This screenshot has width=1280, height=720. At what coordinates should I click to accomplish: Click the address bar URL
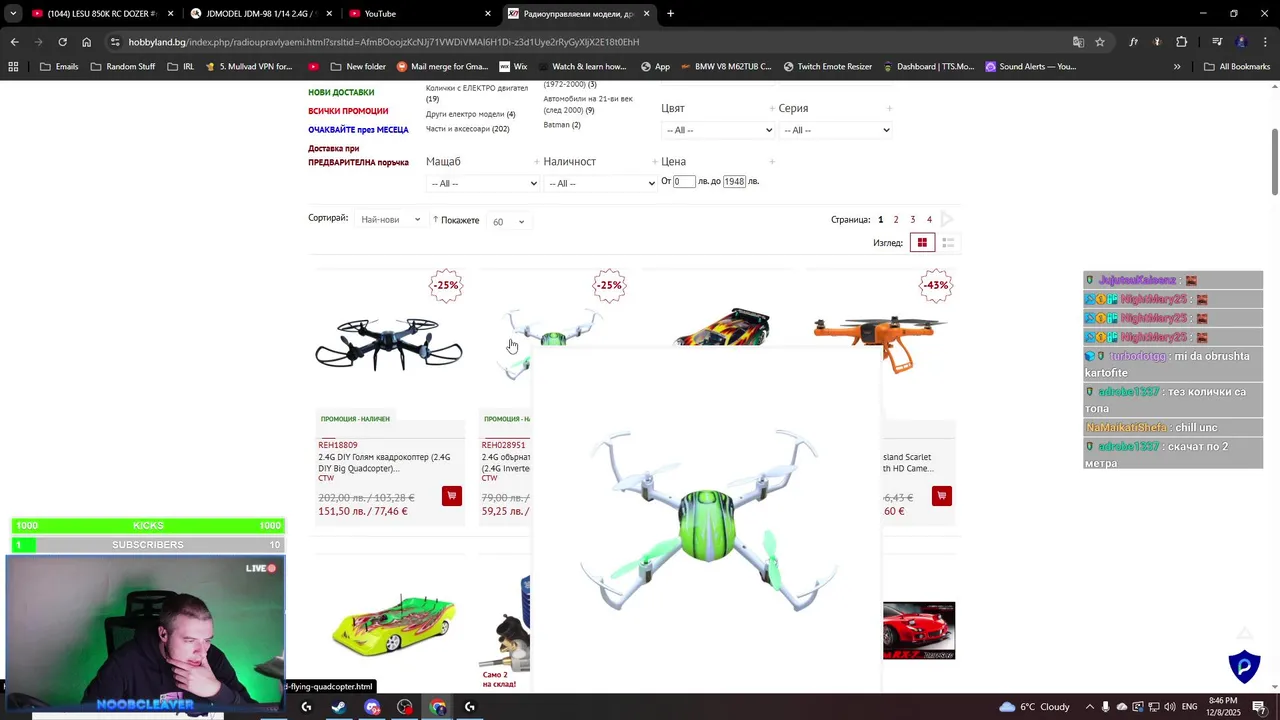[x=384, y=42]
